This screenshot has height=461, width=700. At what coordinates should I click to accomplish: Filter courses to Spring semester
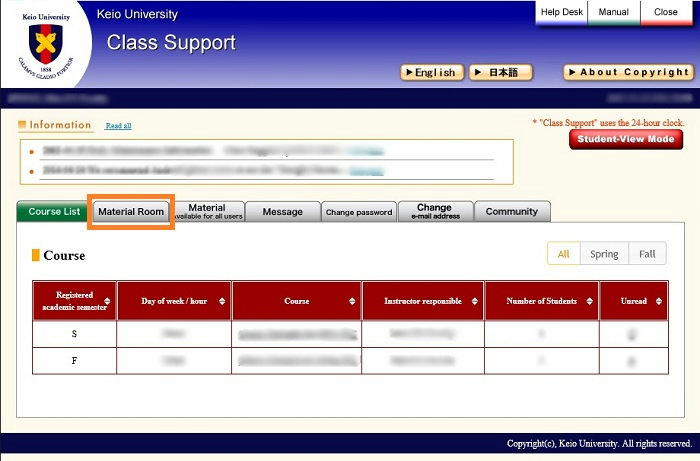pyautogui.click(x=604, y=254)
